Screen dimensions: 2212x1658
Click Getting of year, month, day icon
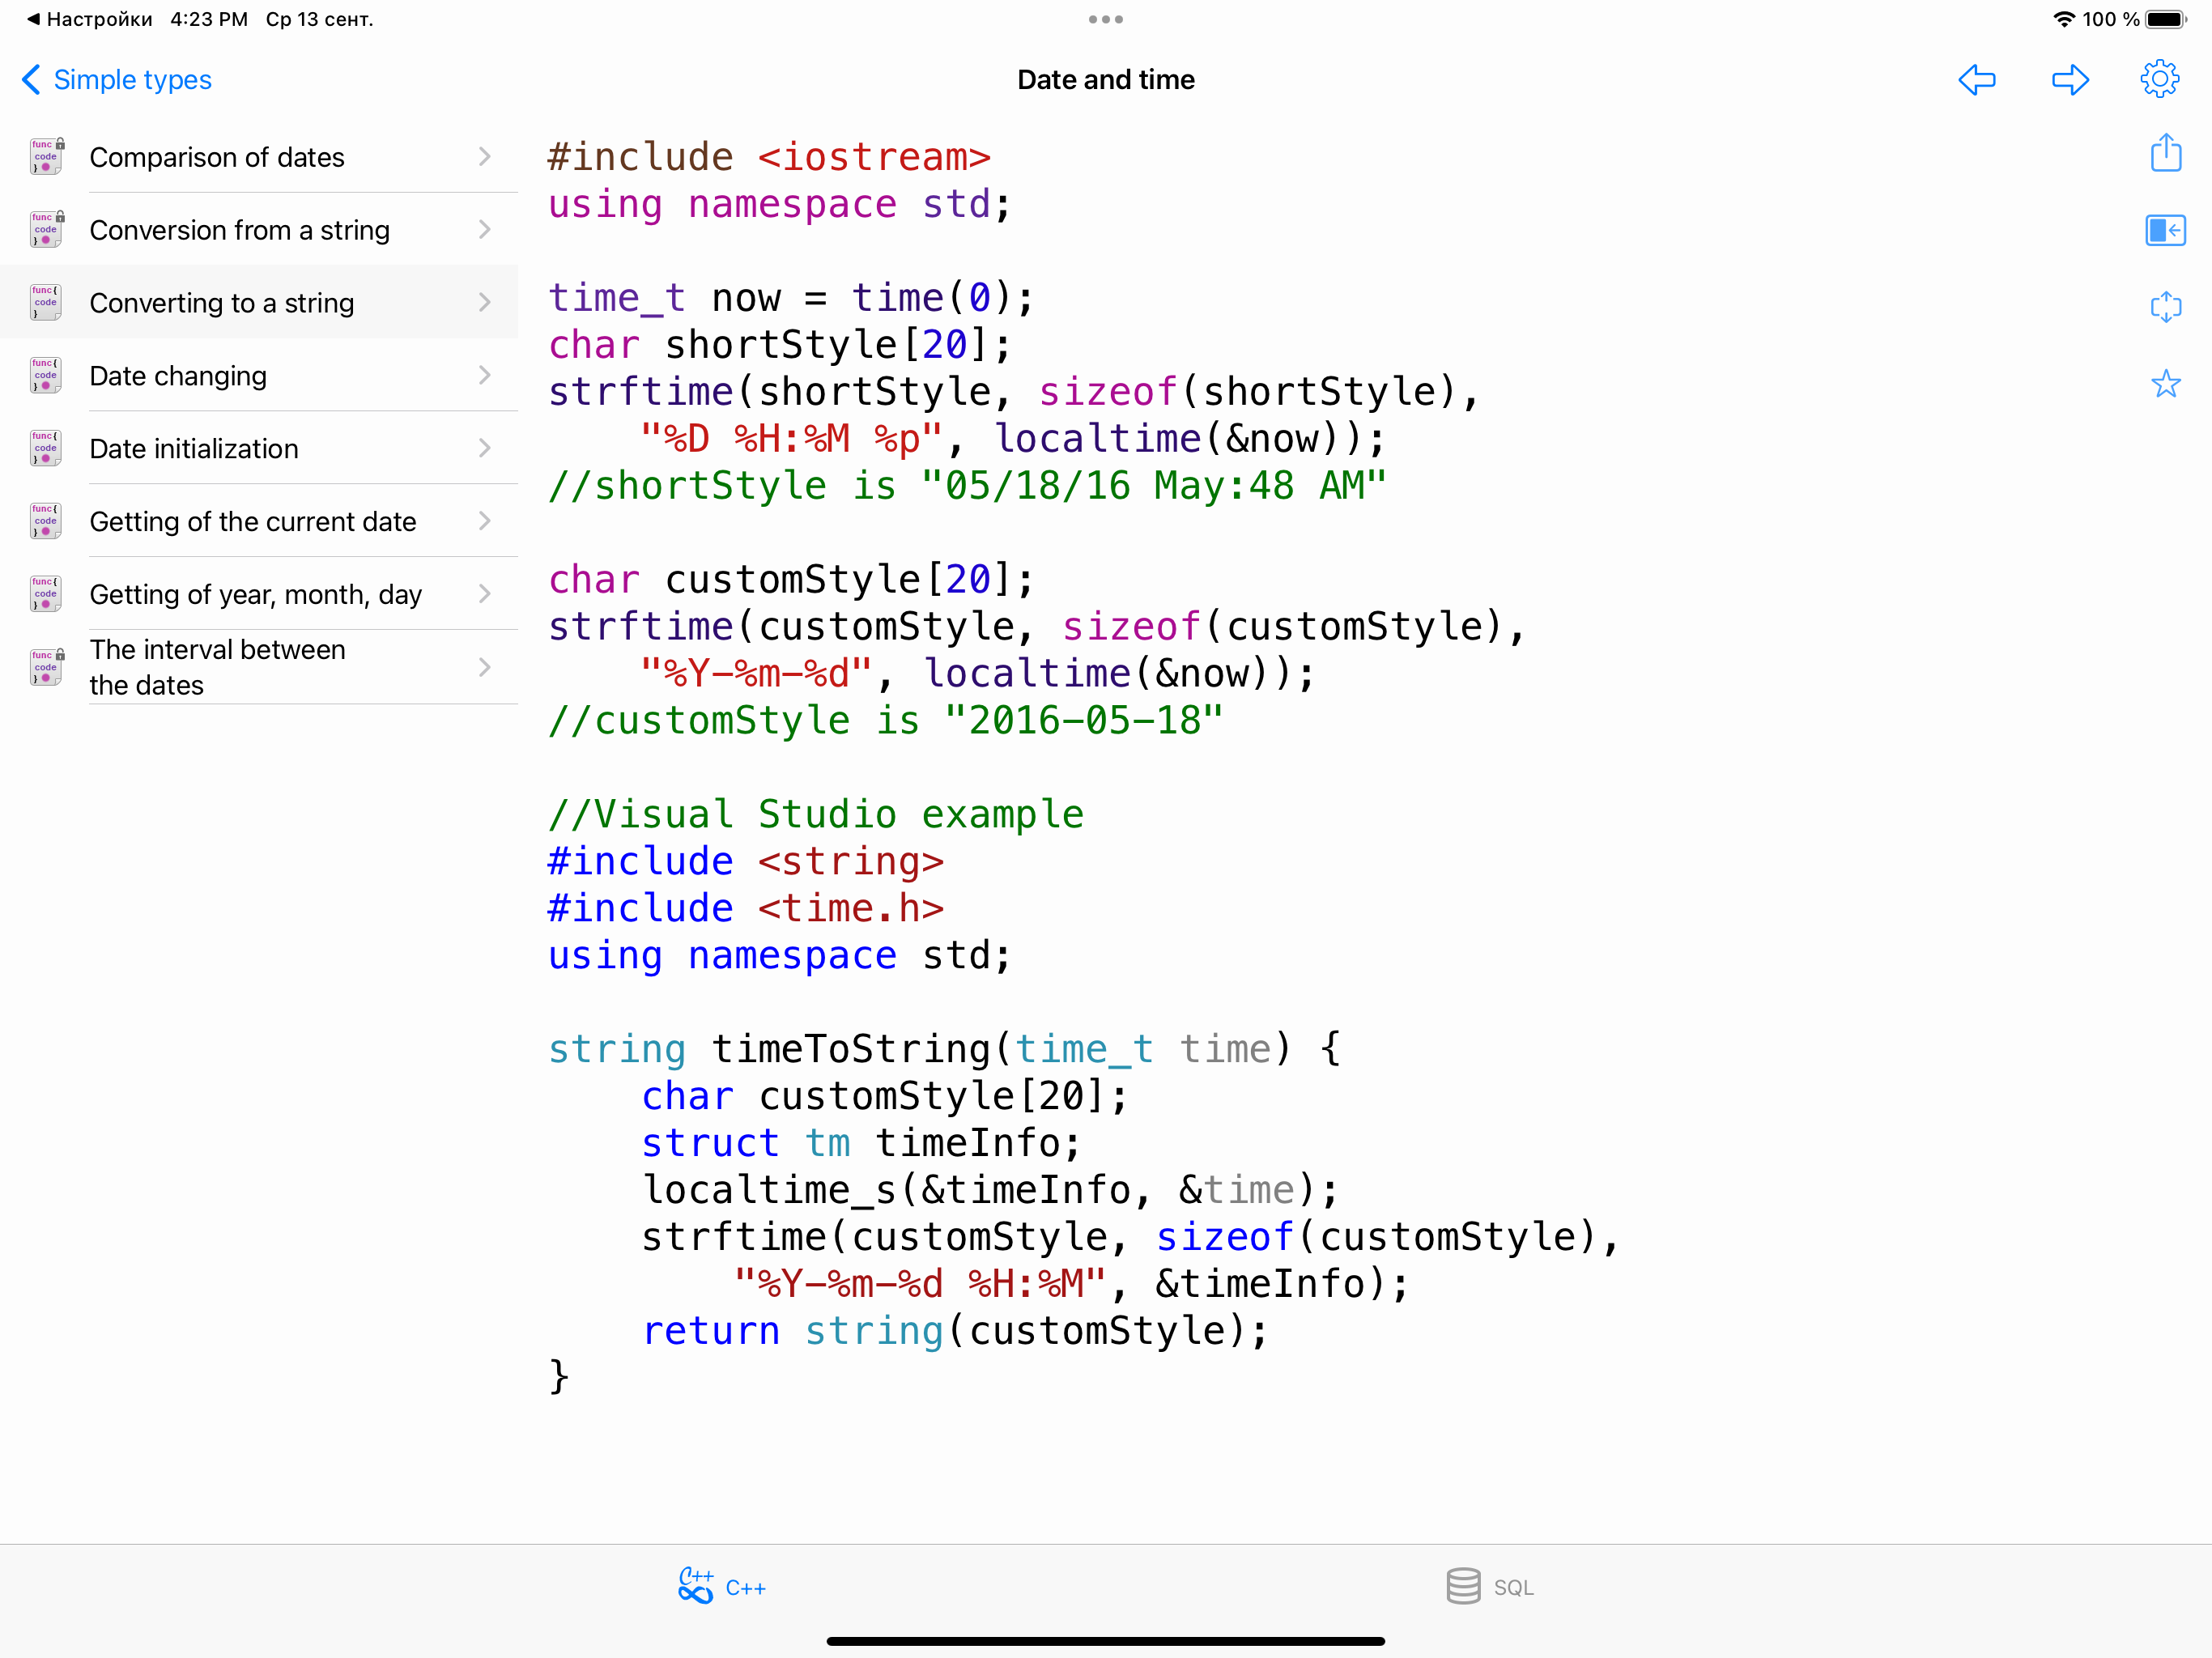[46, 594]
